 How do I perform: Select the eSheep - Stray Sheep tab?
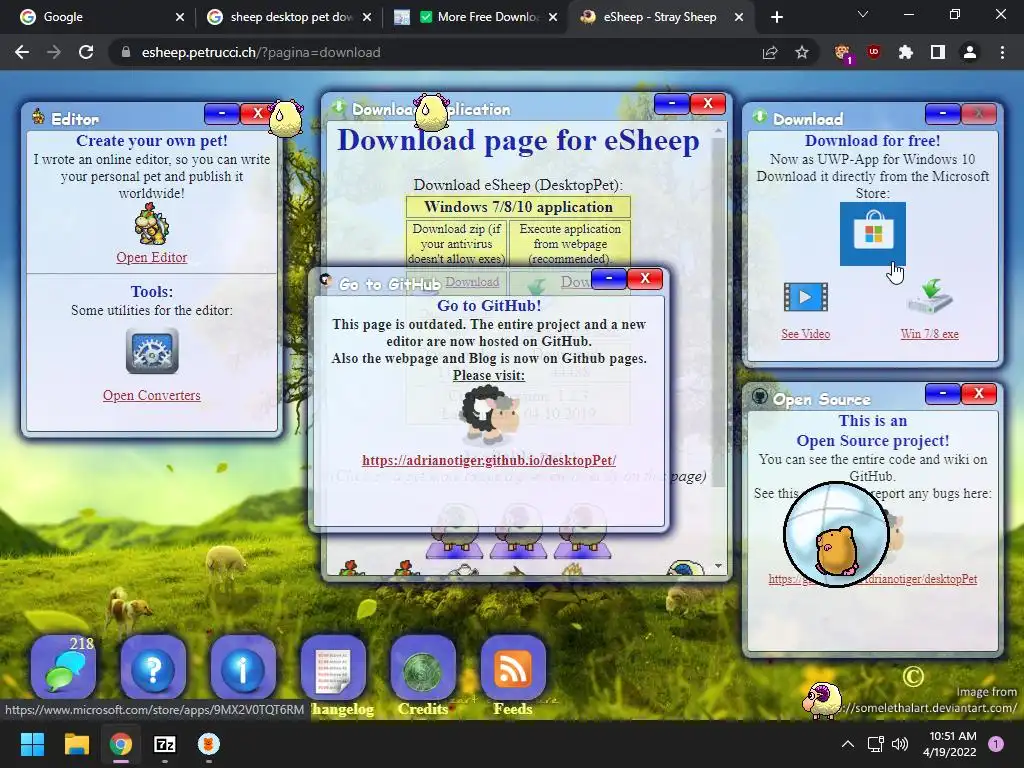pyautogui.click(x=662, y=17)
